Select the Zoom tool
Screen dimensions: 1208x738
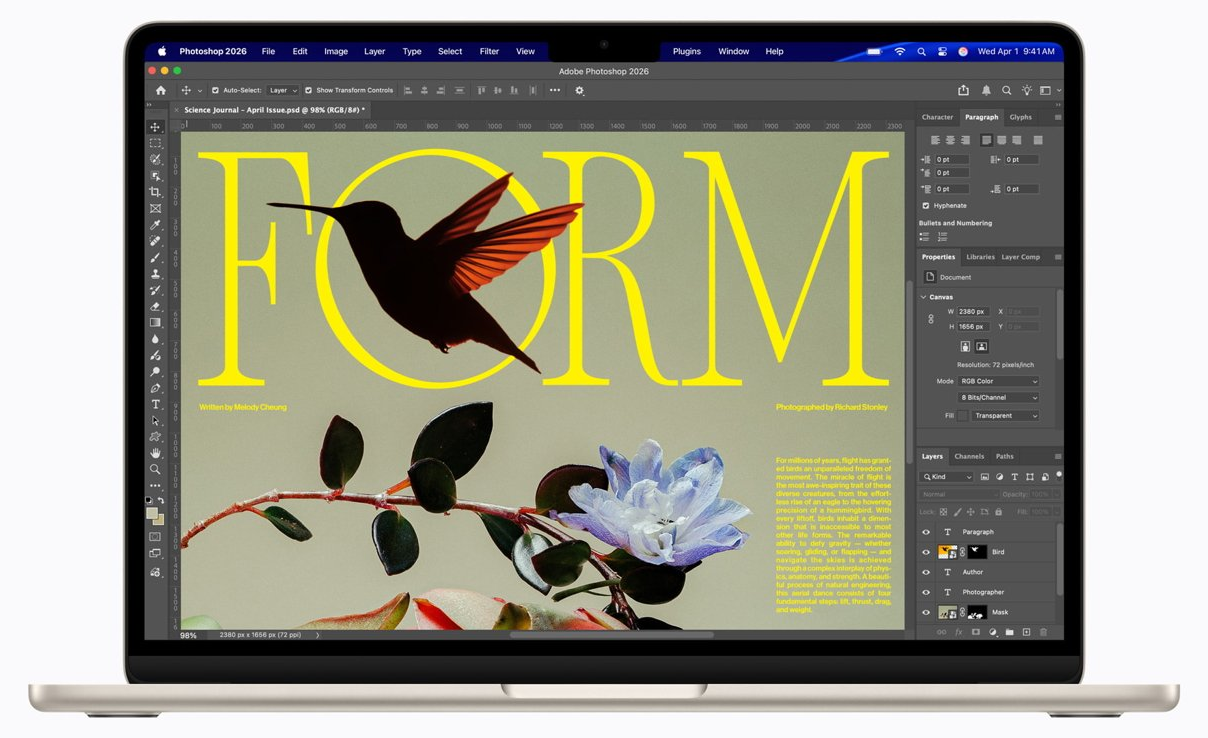[x=155, y=469]
